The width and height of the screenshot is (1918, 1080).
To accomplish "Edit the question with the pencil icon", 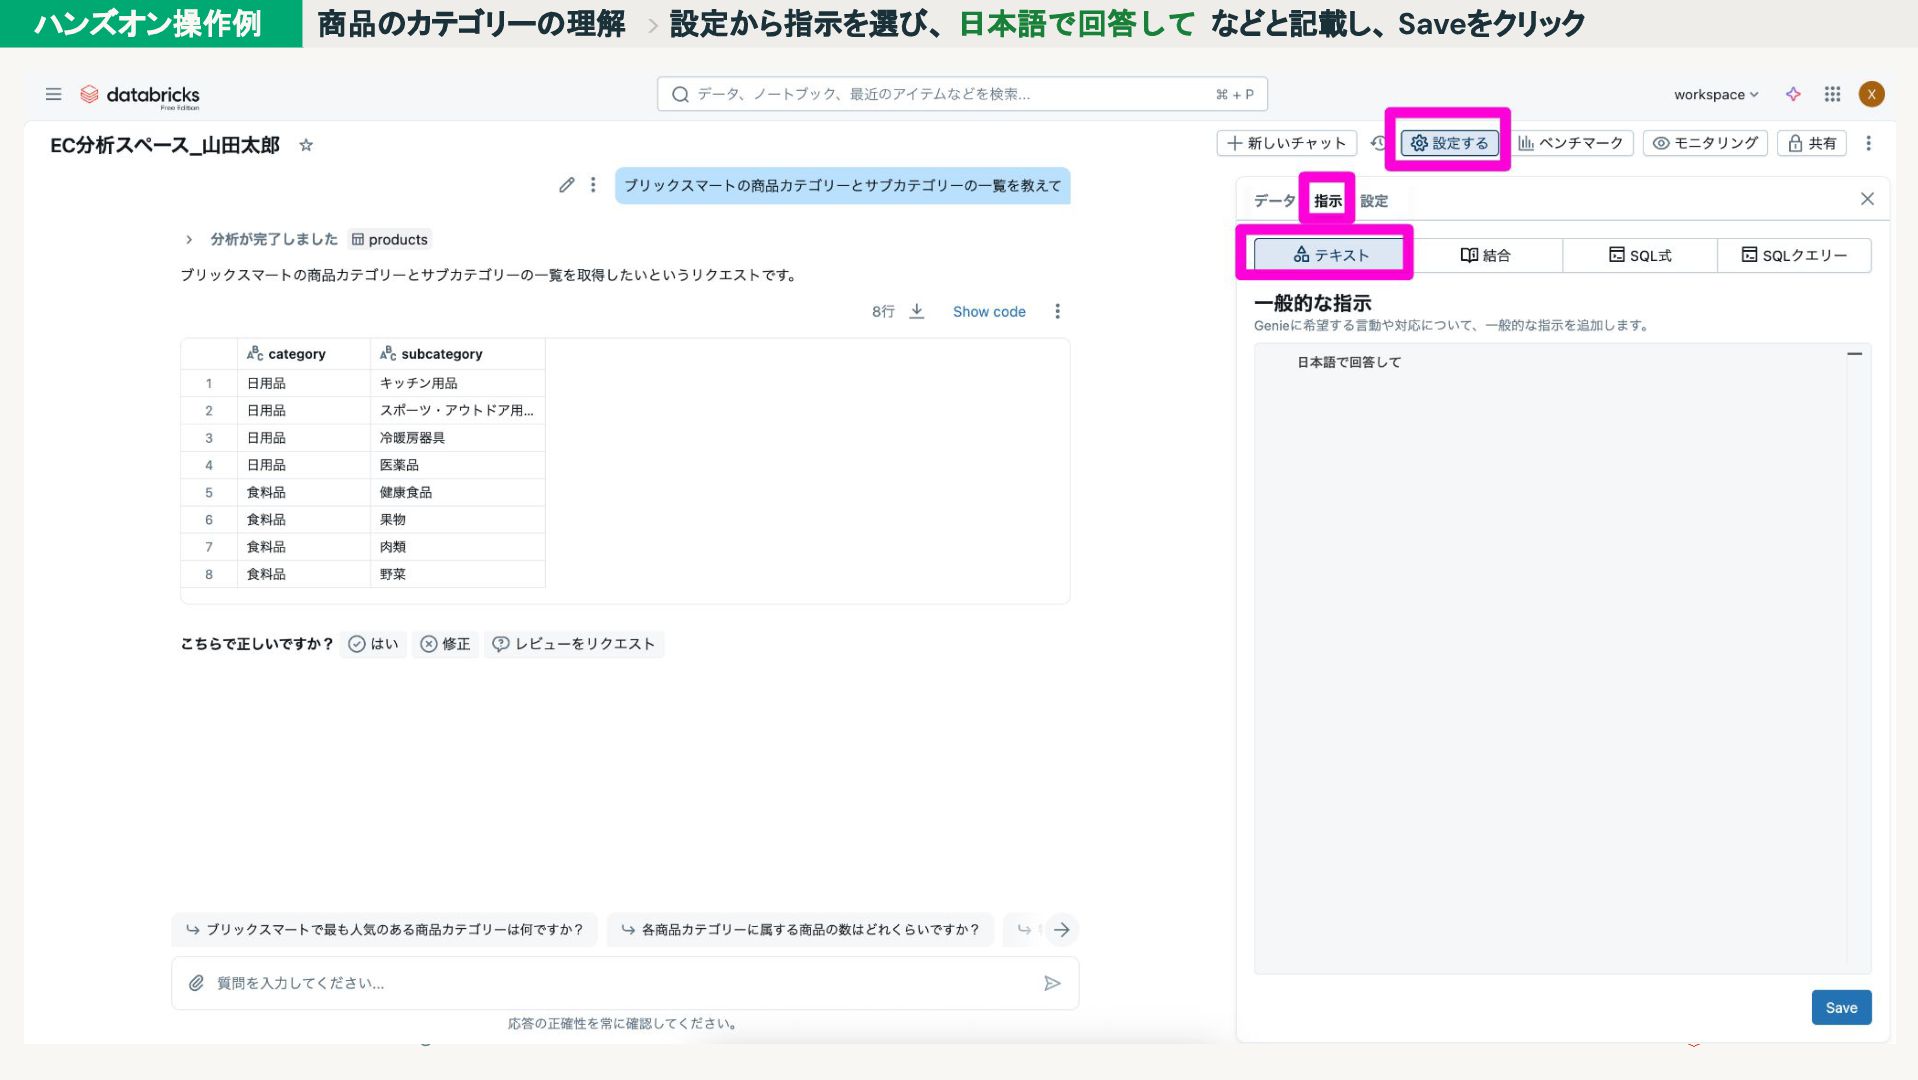I will [566, 185].
